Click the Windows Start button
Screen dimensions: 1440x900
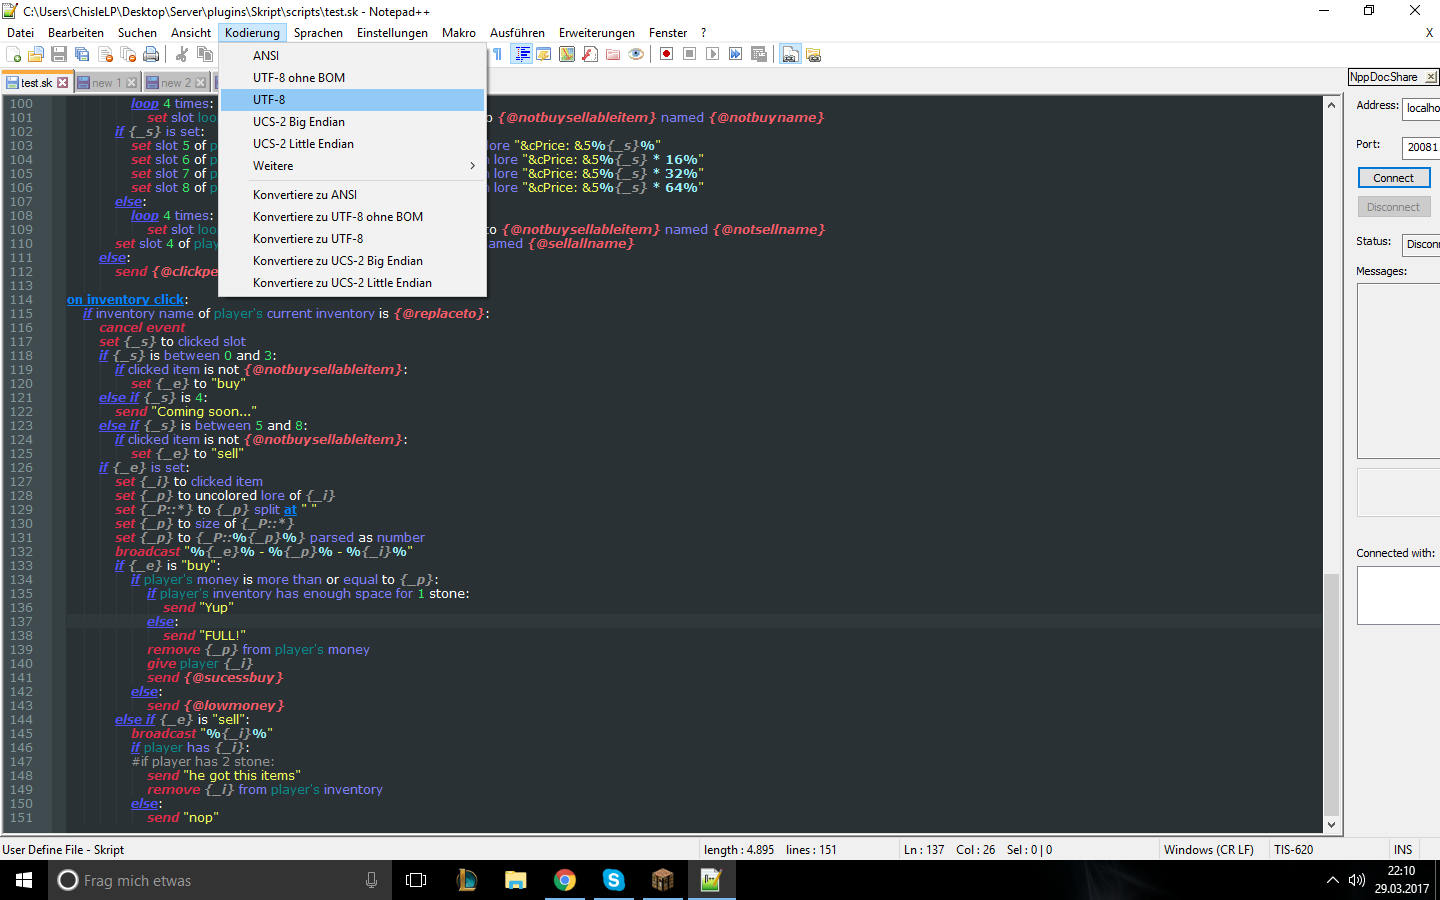(x=24, y=880)
